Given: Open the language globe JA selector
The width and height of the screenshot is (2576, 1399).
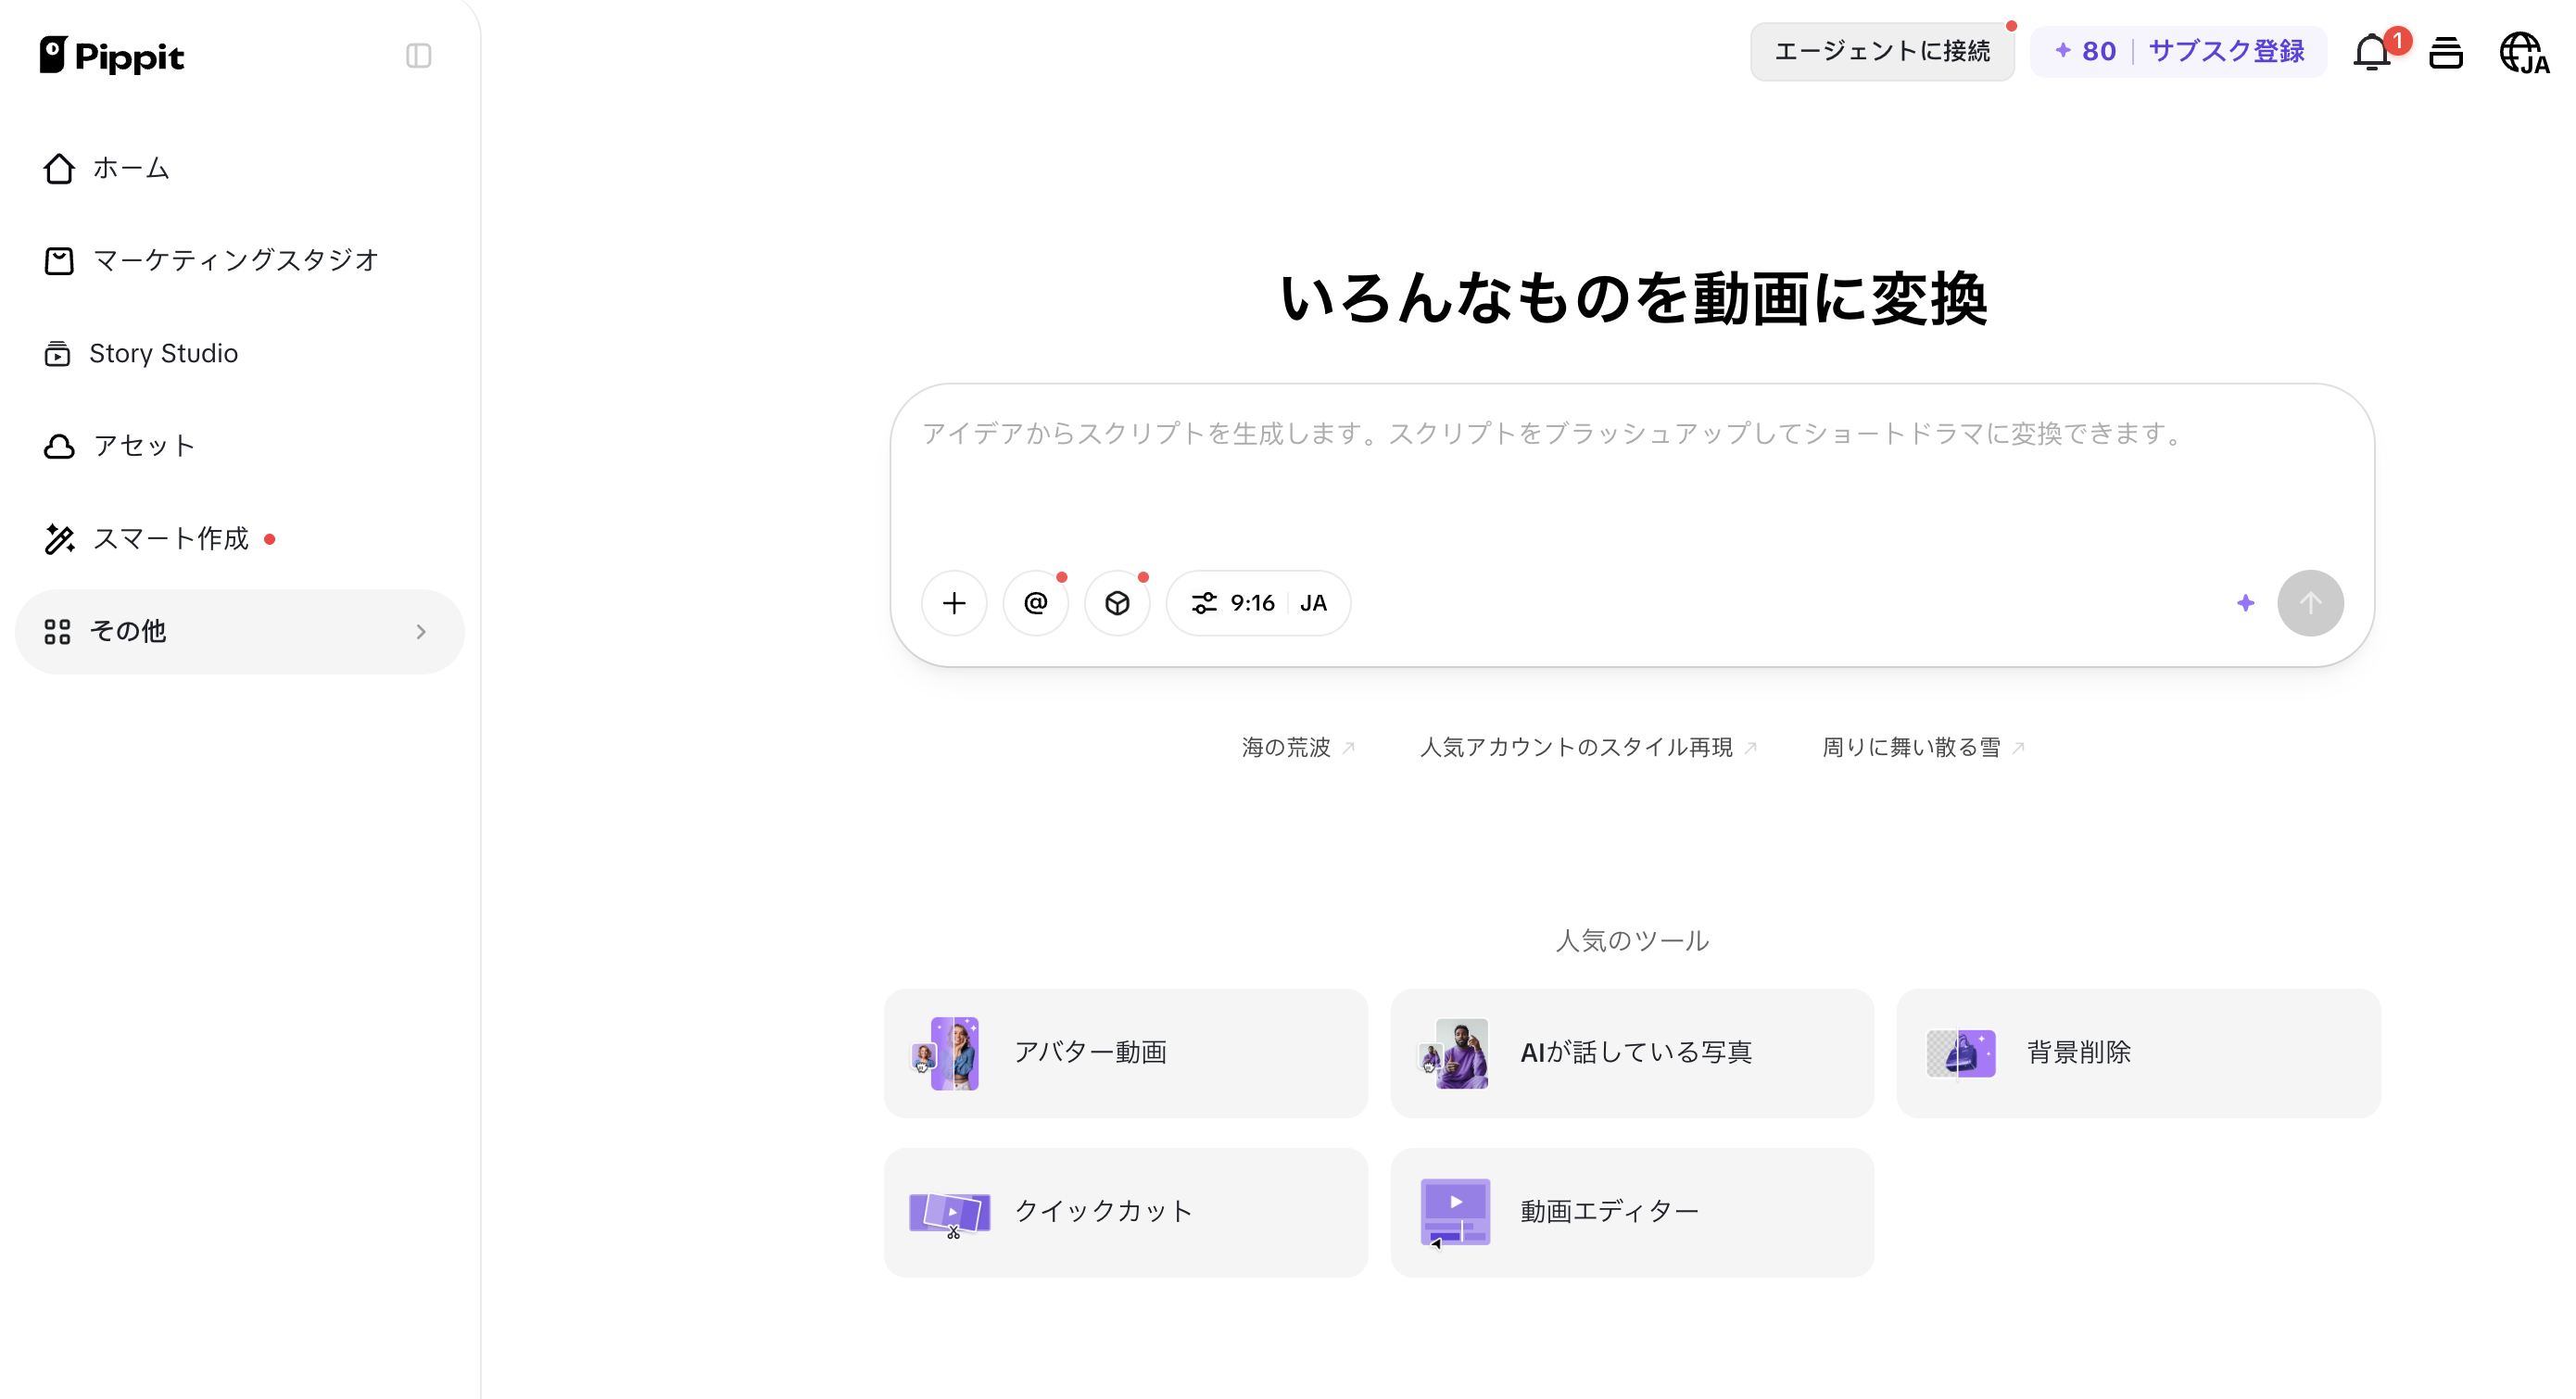Looking at the screenshot, I should [2524, 52].
